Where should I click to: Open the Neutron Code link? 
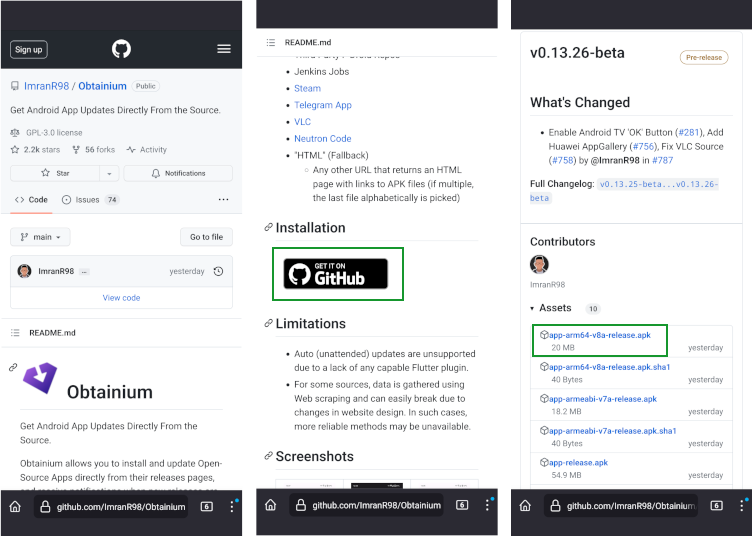coord(323,138)
